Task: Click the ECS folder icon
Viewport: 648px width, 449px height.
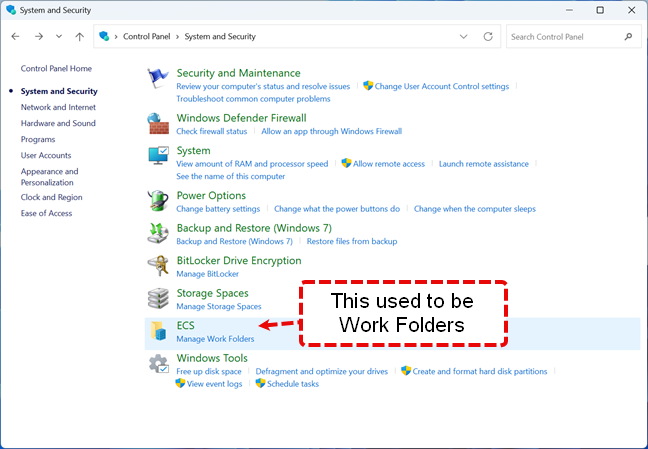Action: coord(158,331)
